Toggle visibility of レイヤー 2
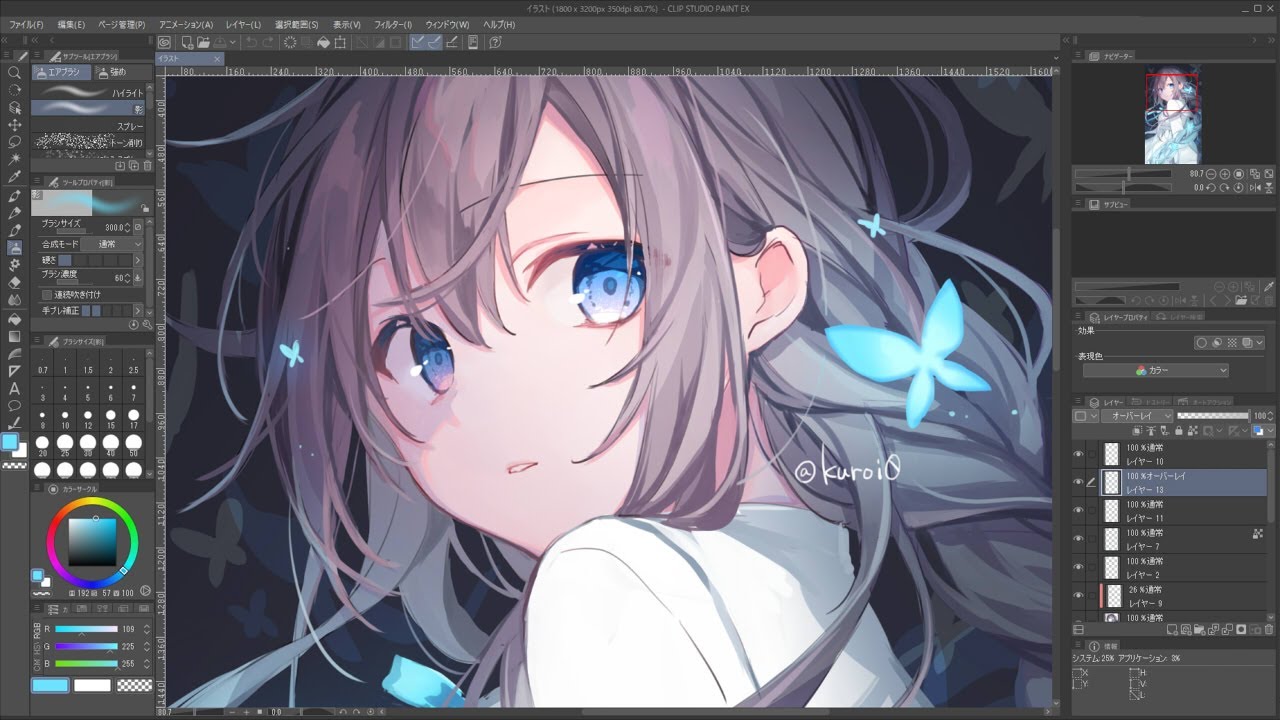The image size is (1280, 720). 1078,567
